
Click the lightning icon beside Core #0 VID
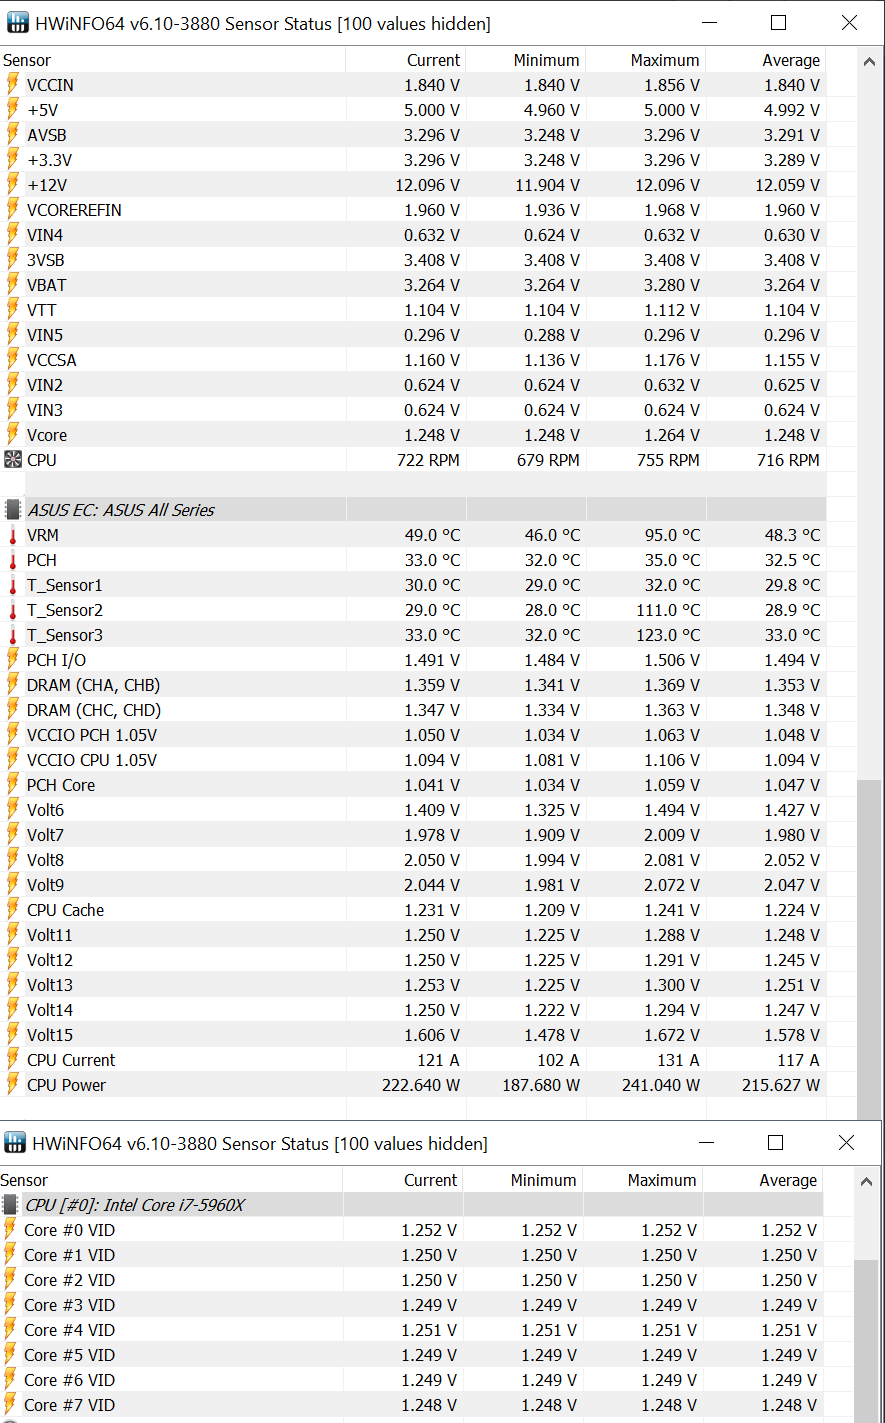[x=10, y=1230]
